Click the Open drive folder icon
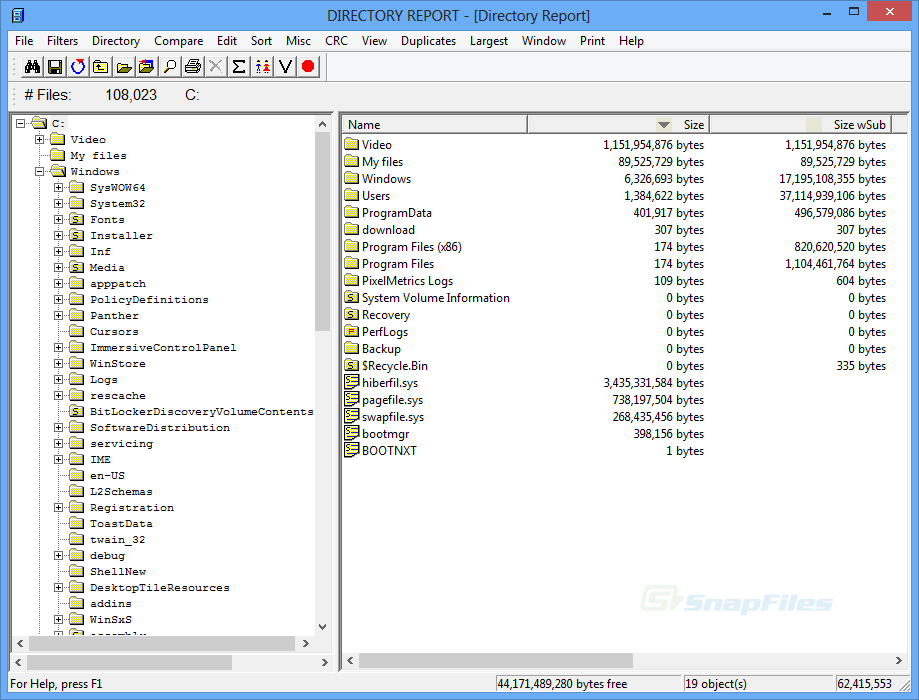This screenshot has width=919, height=700. coord(125,67)
